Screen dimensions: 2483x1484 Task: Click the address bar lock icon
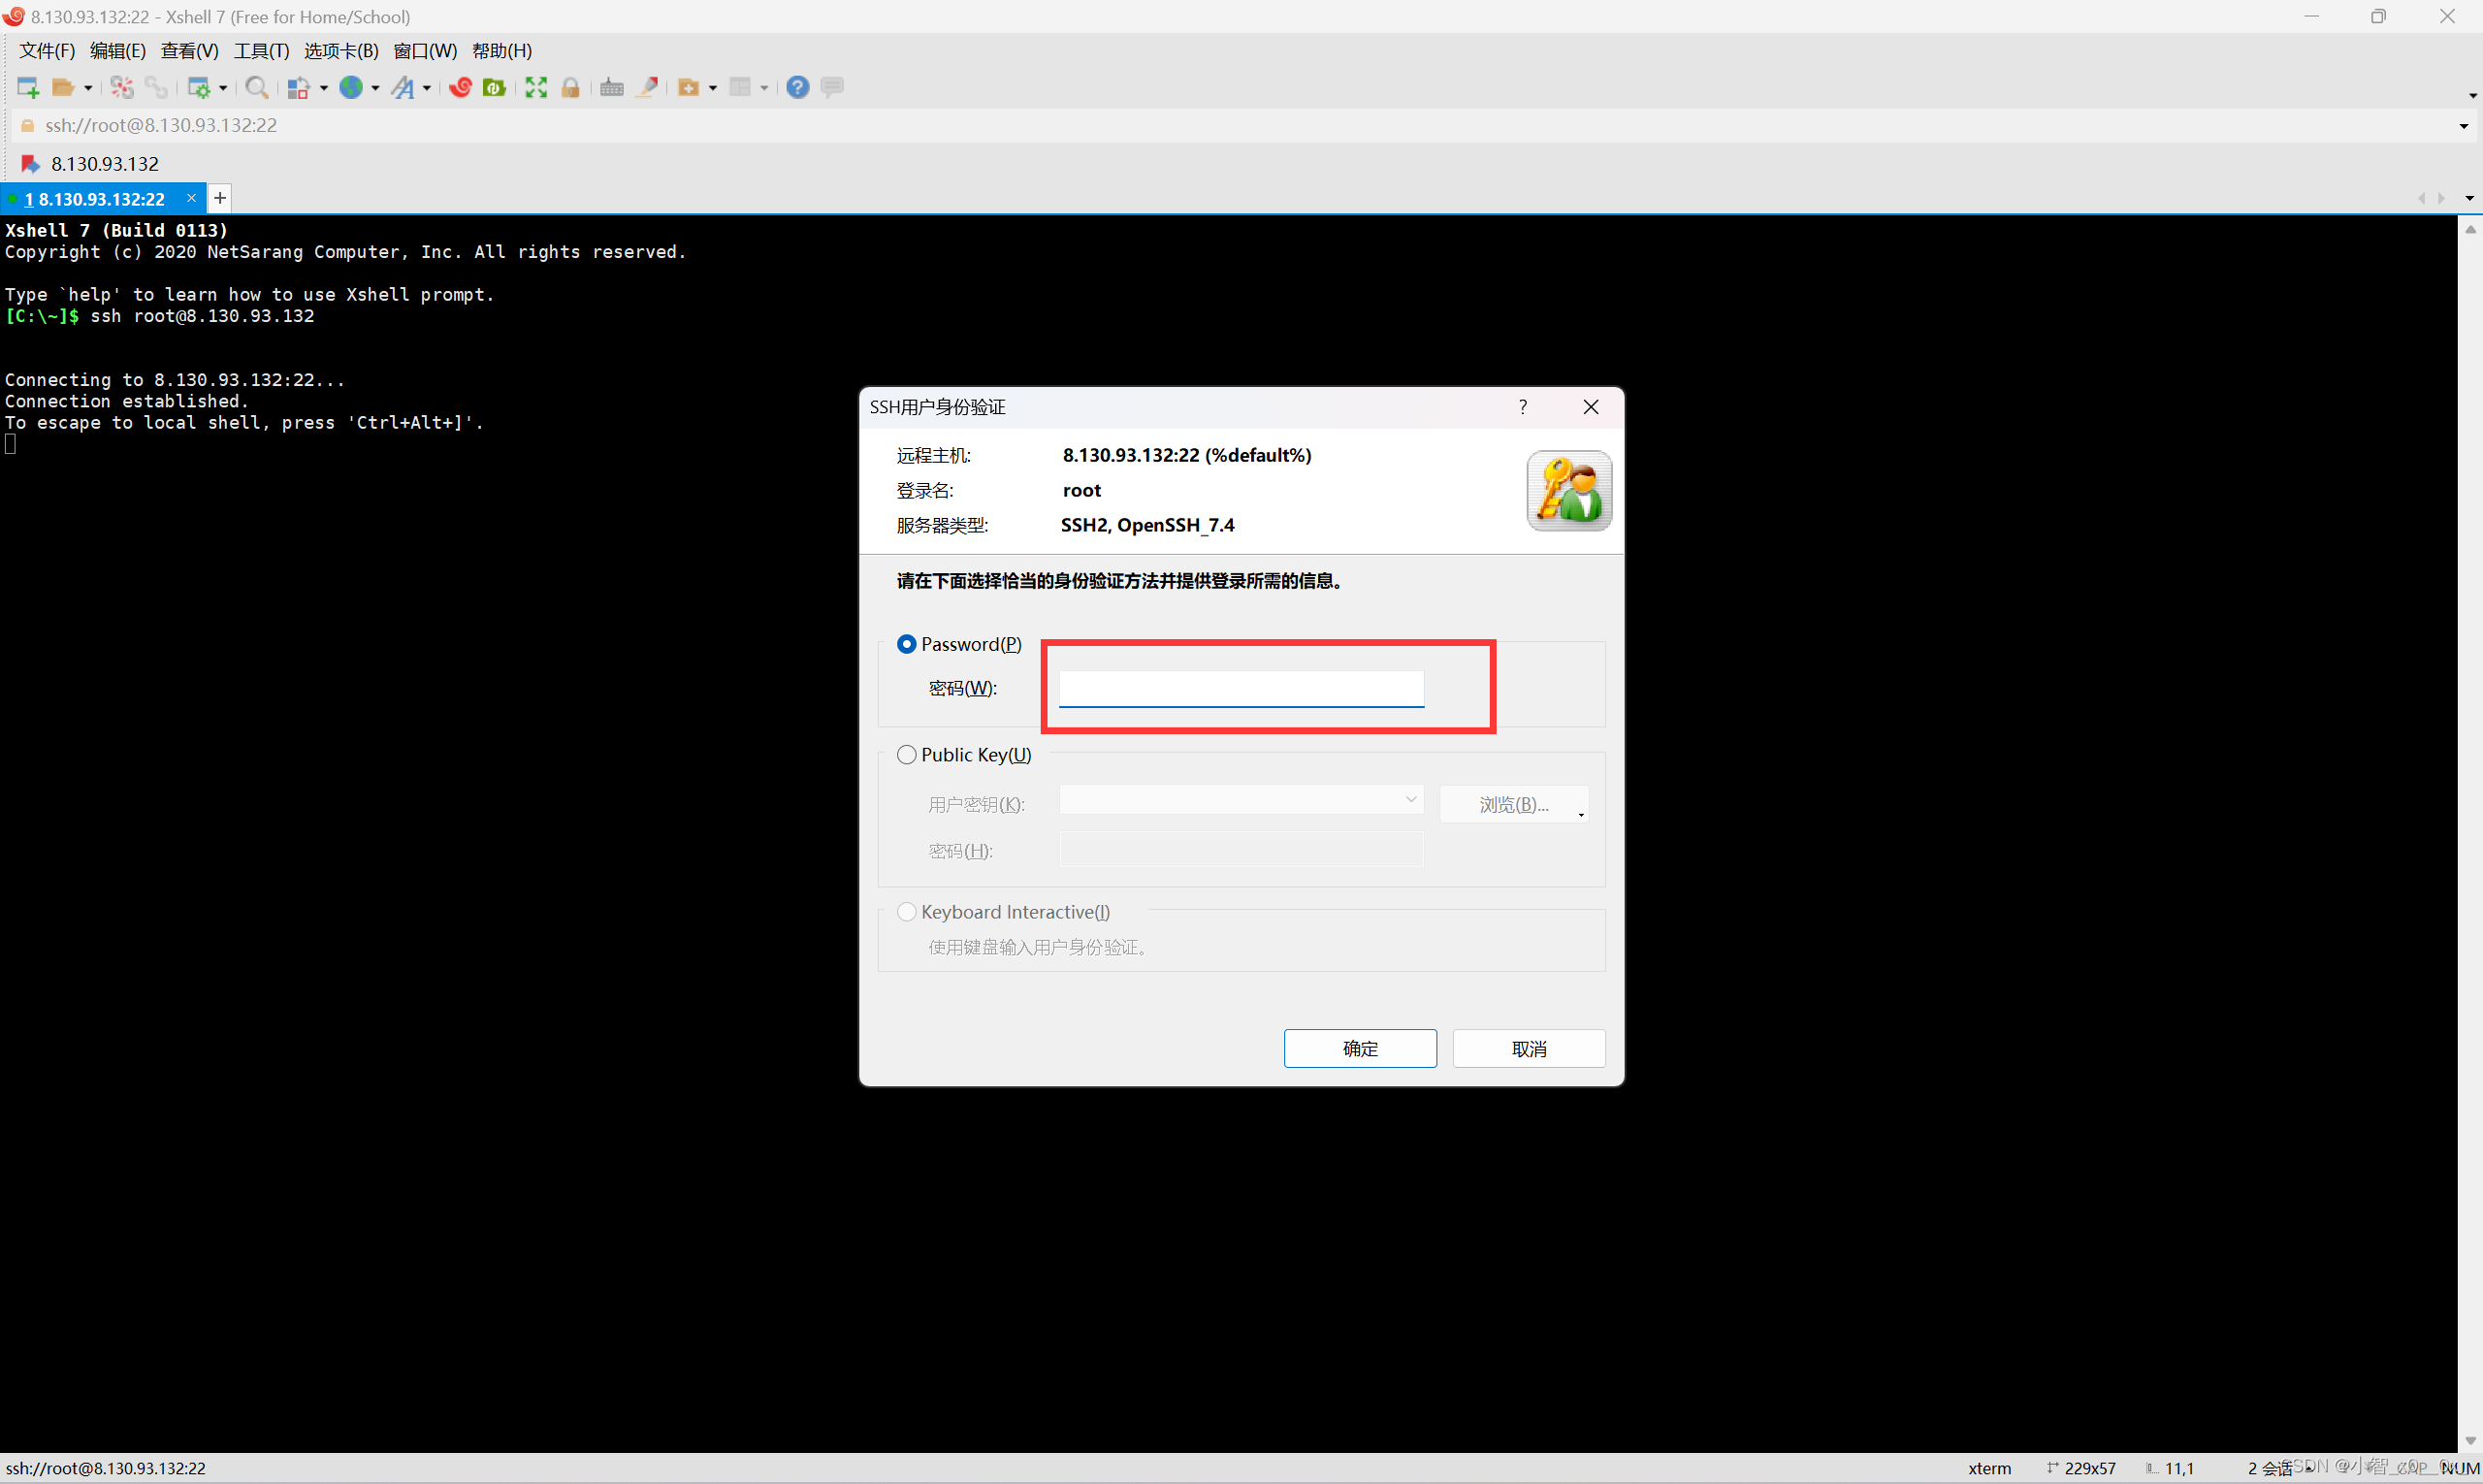(x=28, y=125)
